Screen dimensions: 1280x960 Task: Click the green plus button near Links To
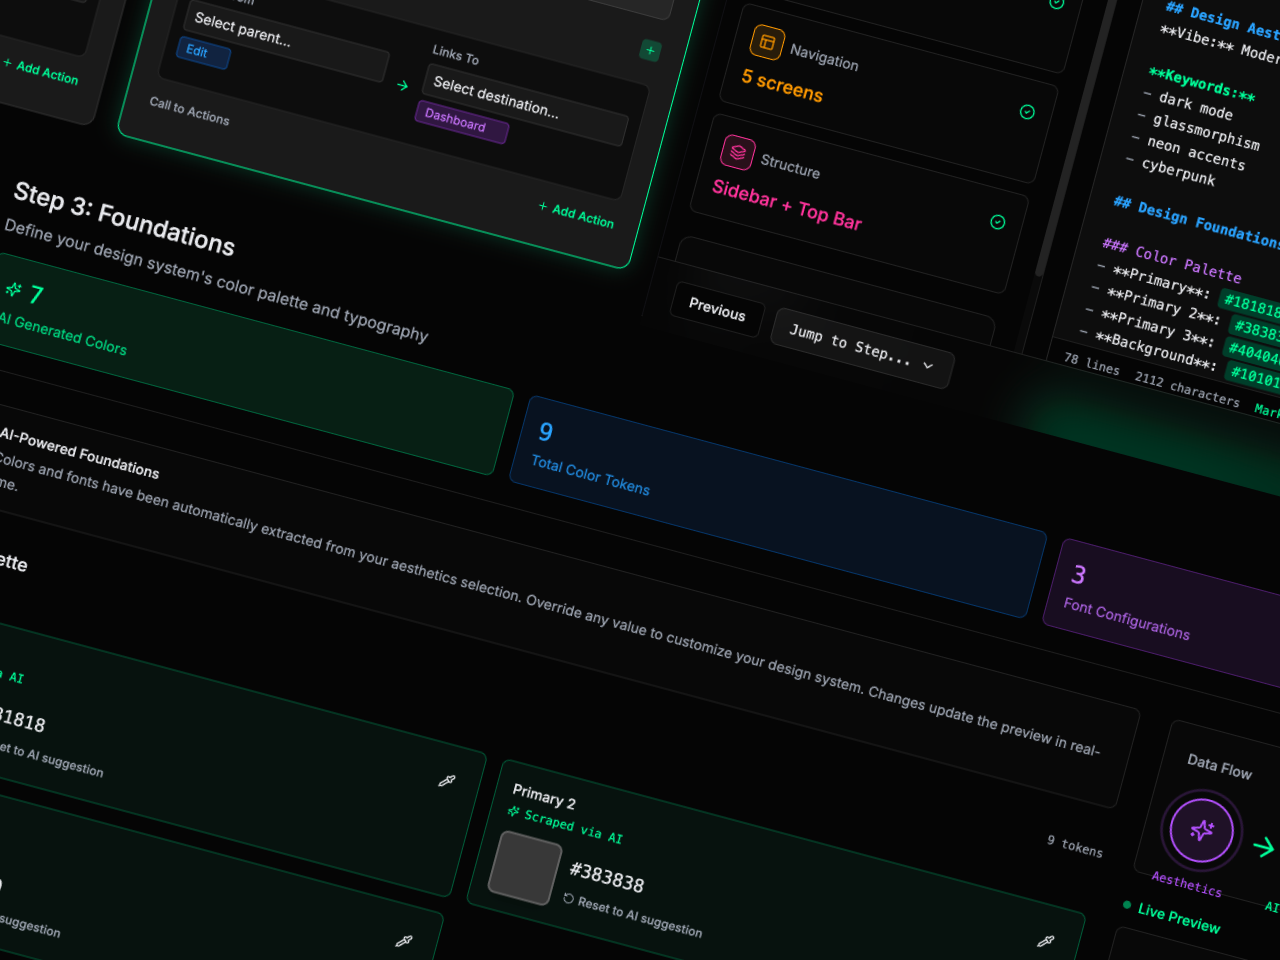(650, 50)
